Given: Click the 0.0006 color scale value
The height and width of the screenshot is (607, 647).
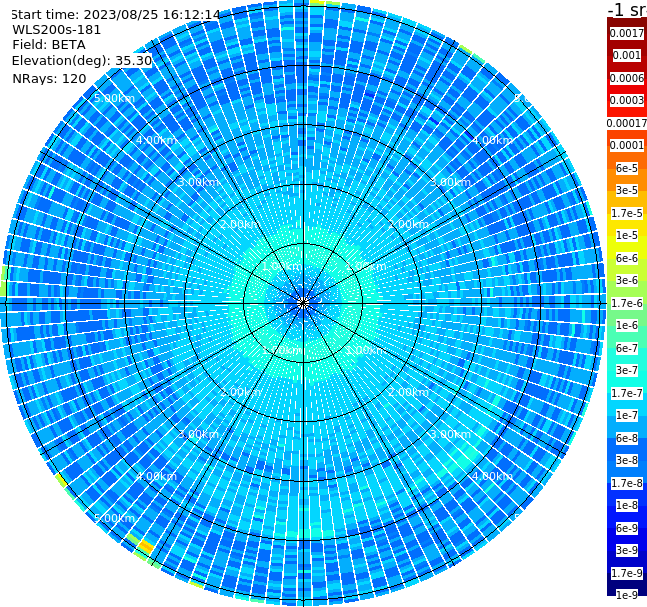Looking at the screenshot, I should [x=626, y=78].
